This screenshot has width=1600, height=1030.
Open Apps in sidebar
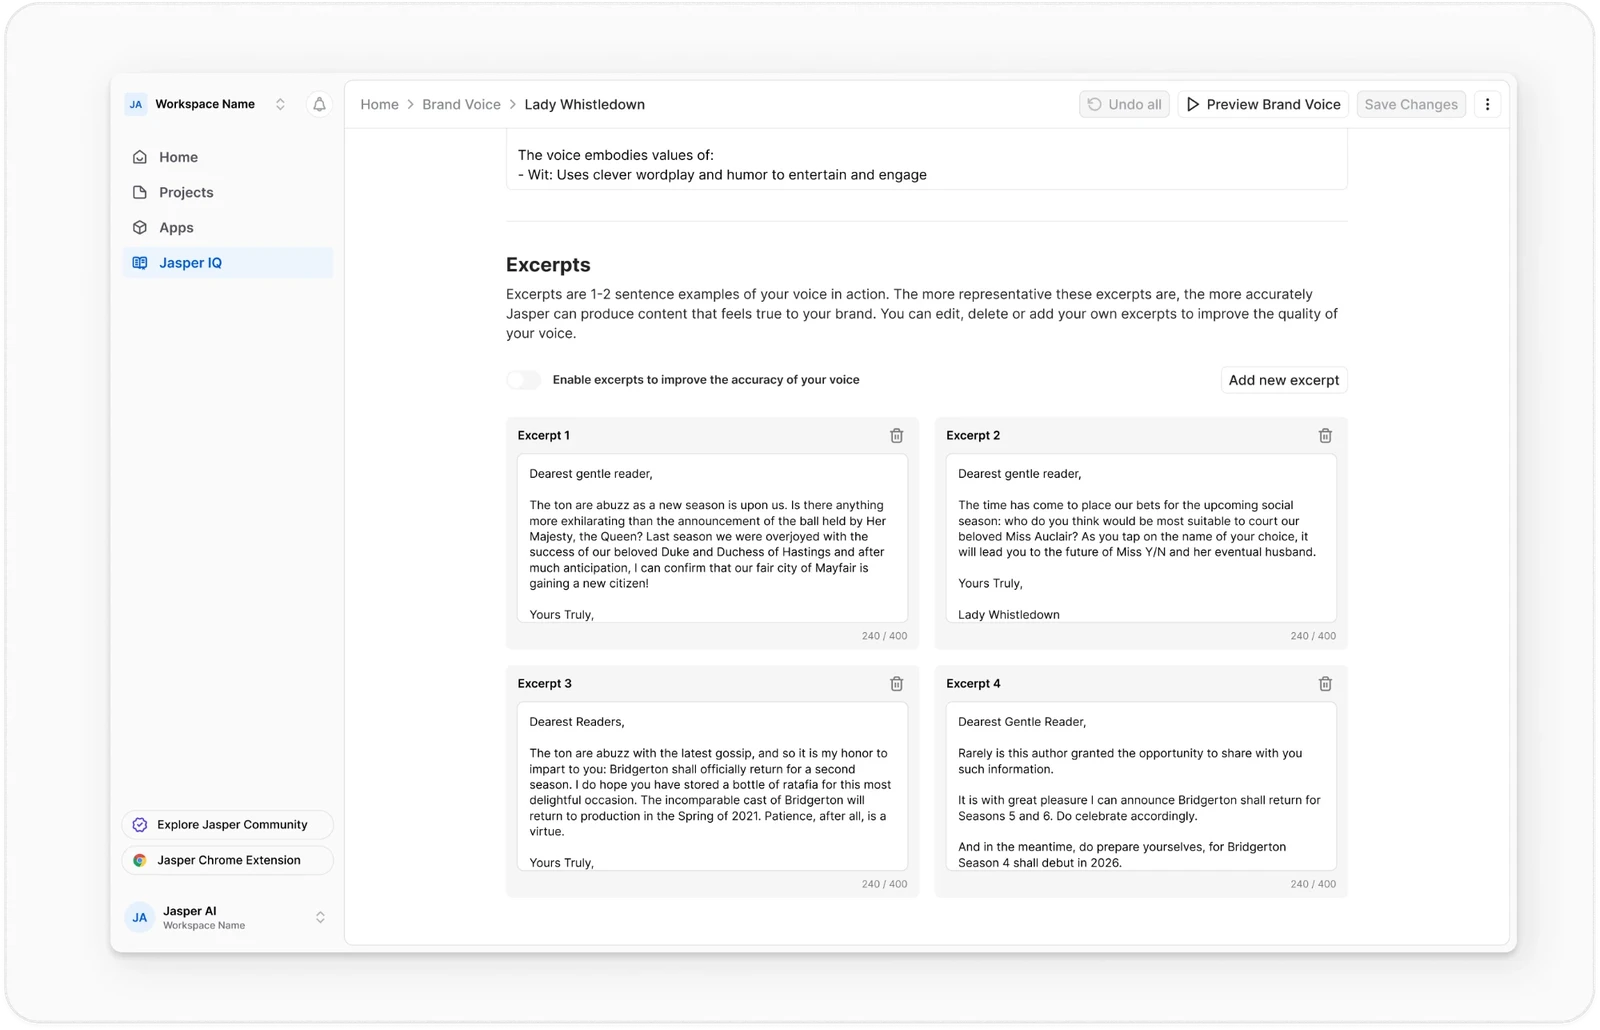pyautogui.click(x=227, y=227)
